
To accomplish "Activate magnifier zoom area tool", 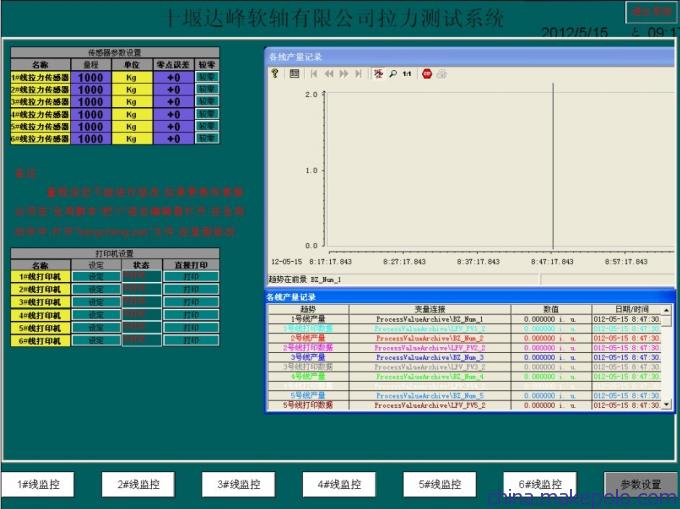I will coord(393,74).
